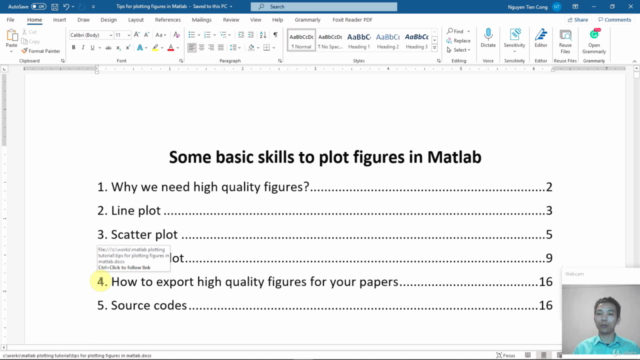Viewport: 640px width, 360px height.
Task: Open the Comments pane
Action: [614, 20]
